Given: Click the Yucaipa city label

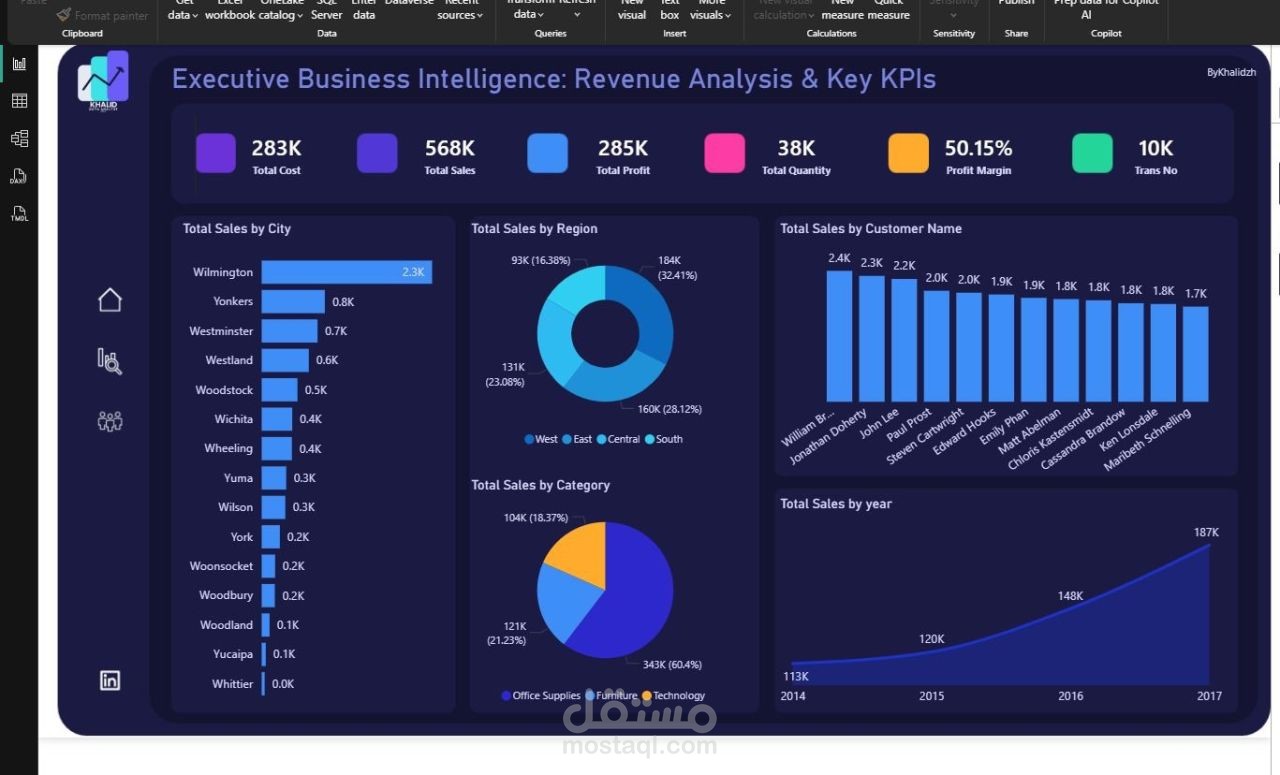Looking at the screenshot, I should pos(233,654).
